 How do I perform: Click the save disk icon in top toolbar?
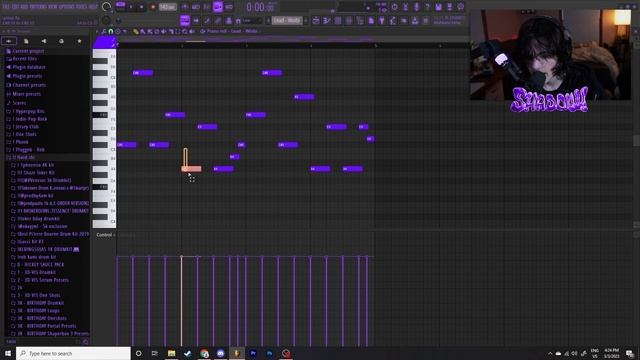(438, 7)
